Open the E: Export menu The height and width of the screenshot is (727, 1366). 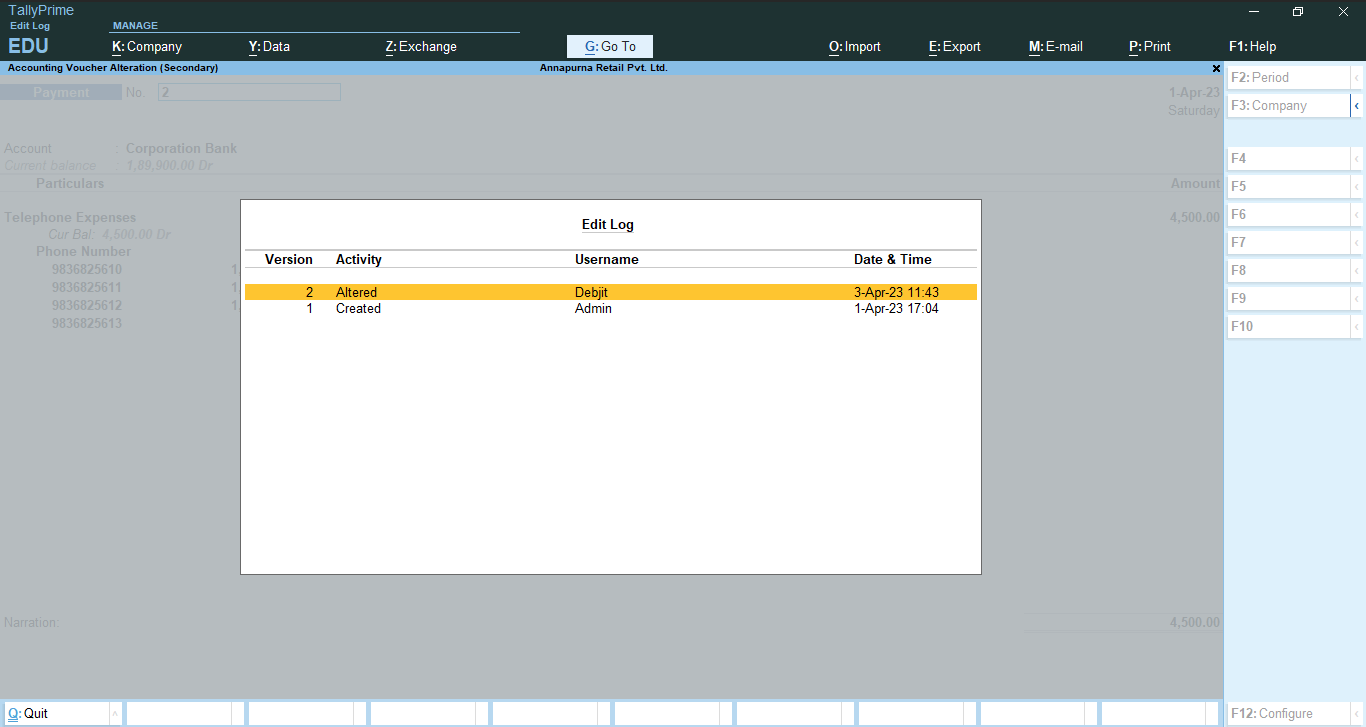955,46
